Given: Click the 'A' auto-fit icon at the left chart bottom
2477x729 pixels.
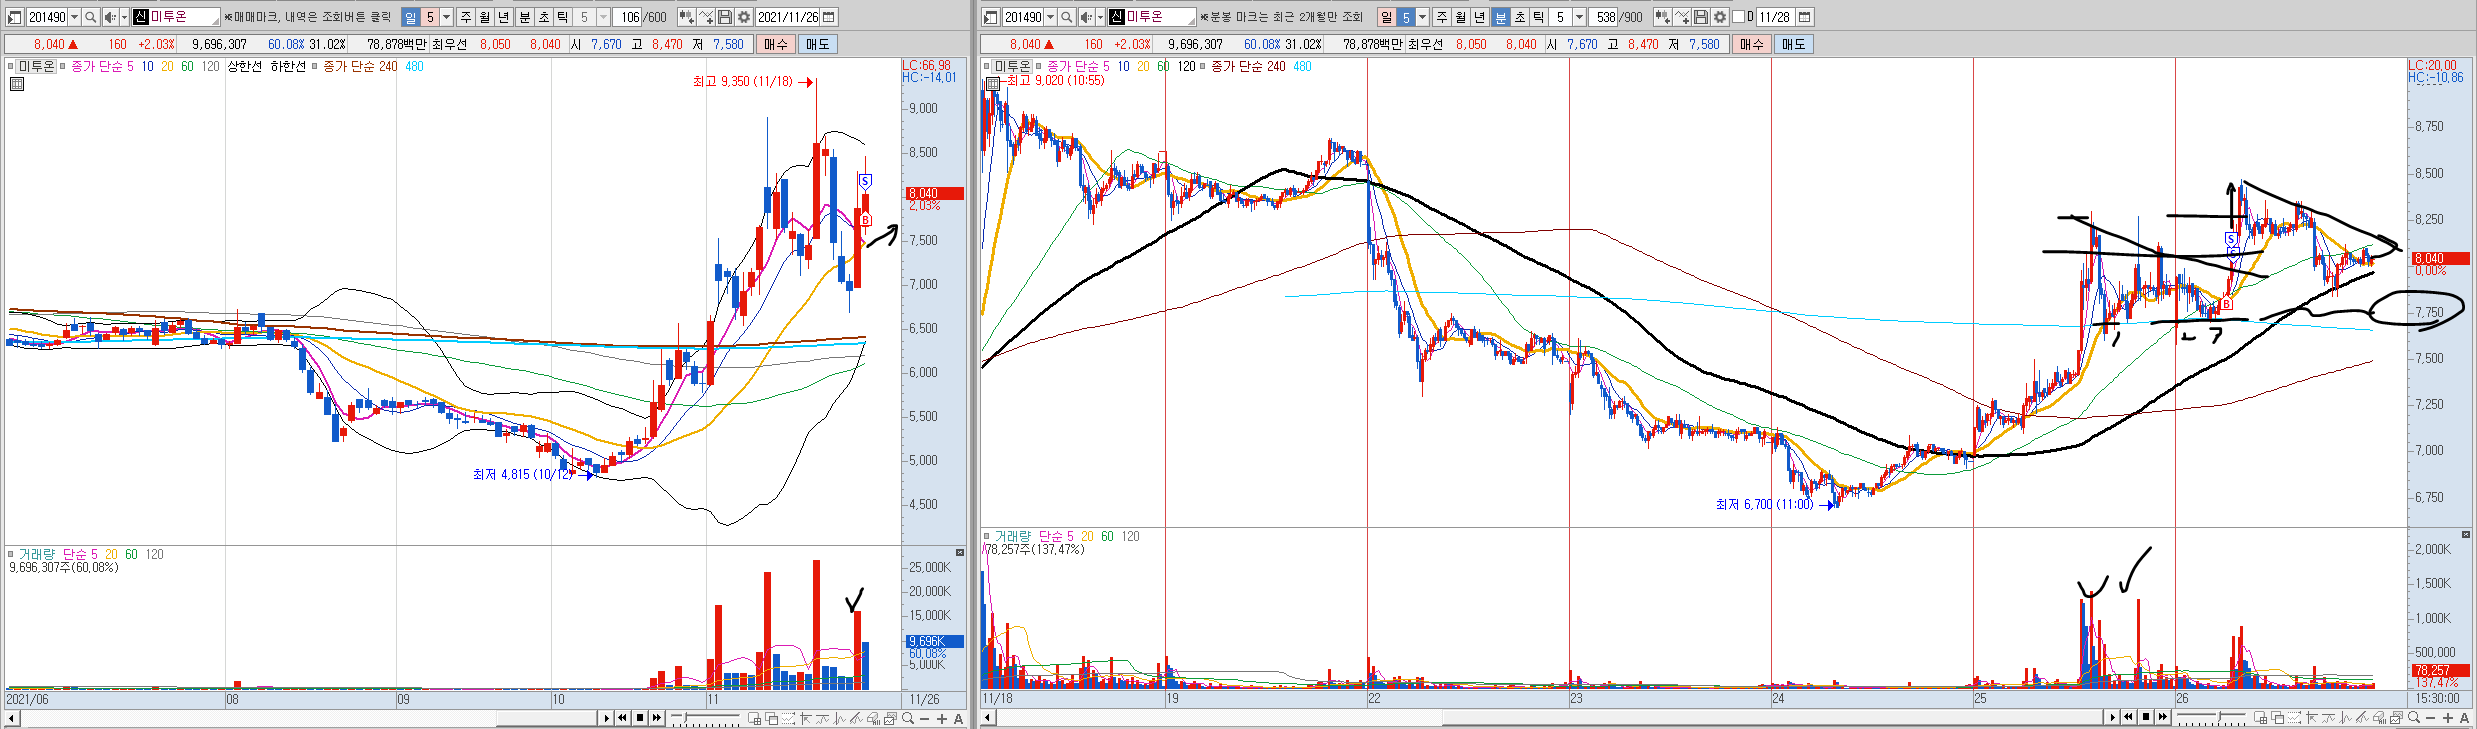Looking at the screenshot, I should coord(958,719).
